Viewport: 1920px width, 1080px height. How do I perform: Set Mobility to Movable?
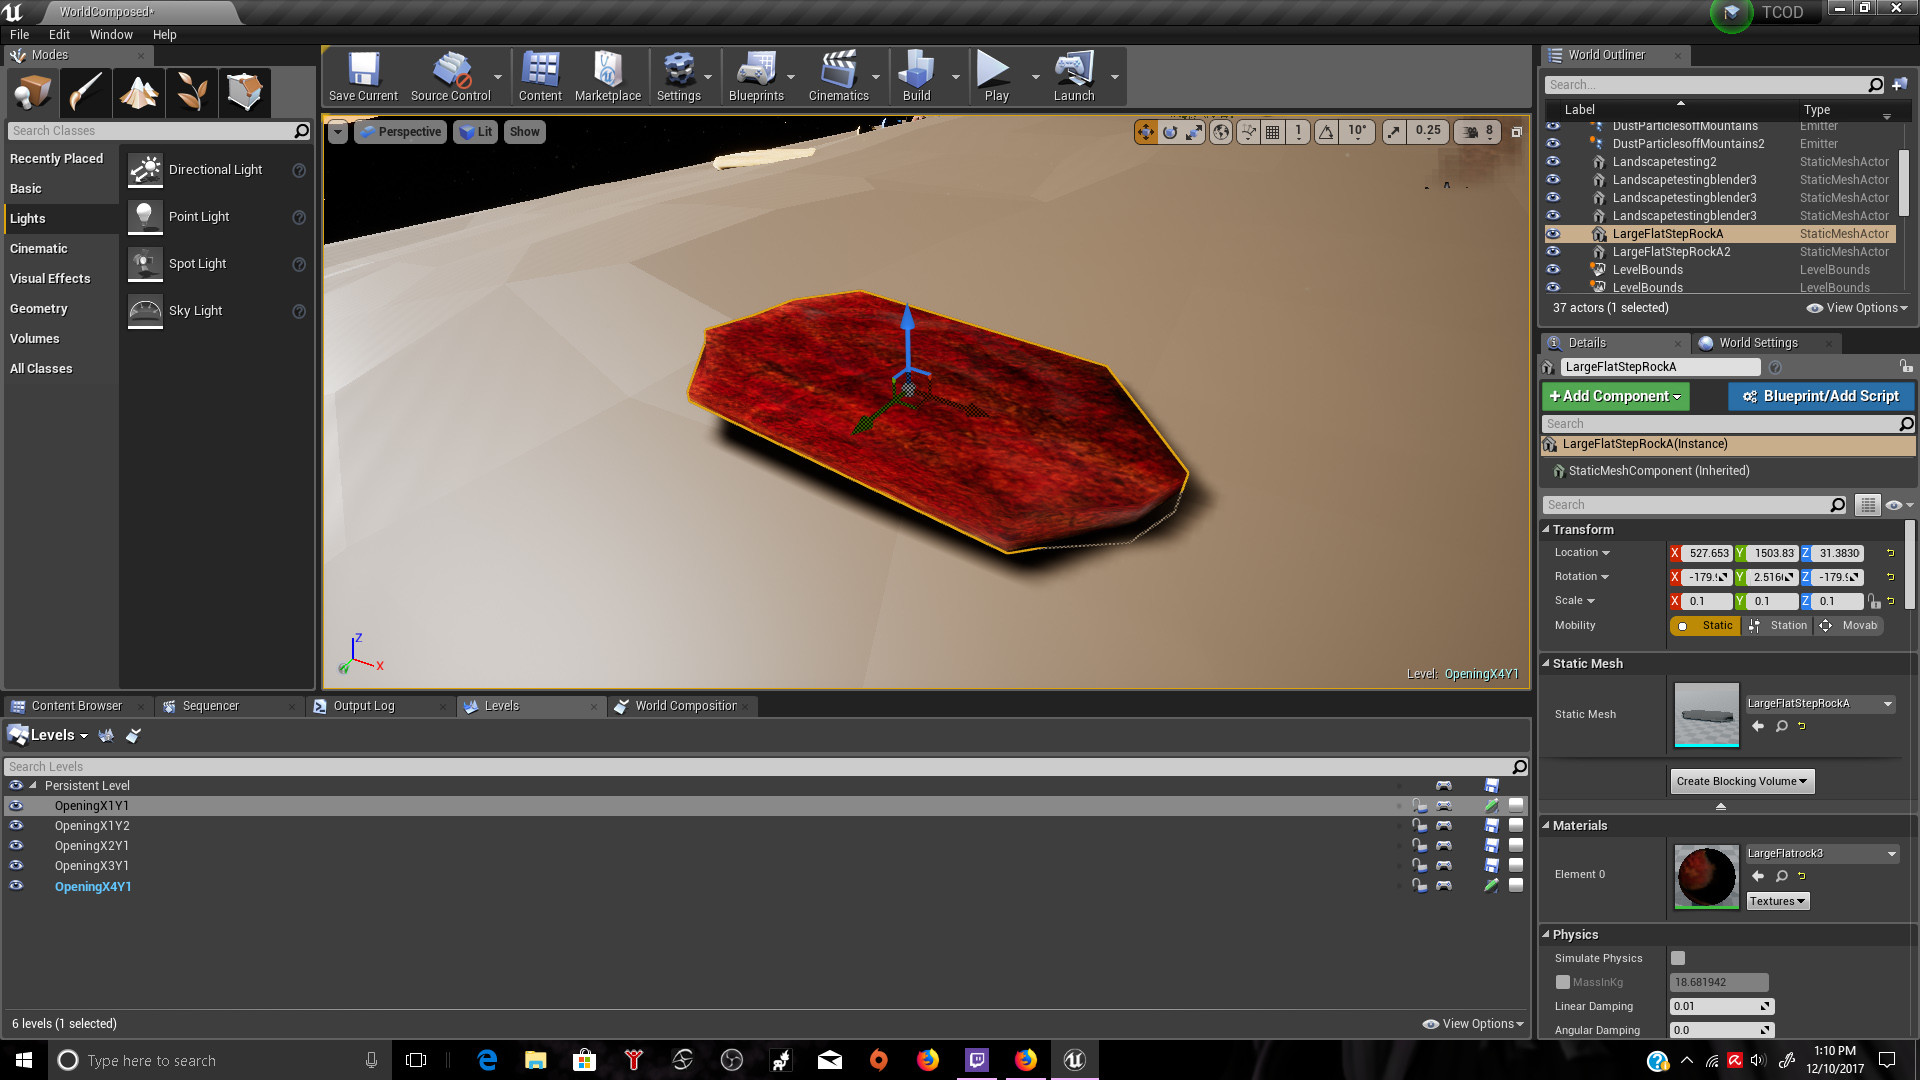[x=1849, y=625]
